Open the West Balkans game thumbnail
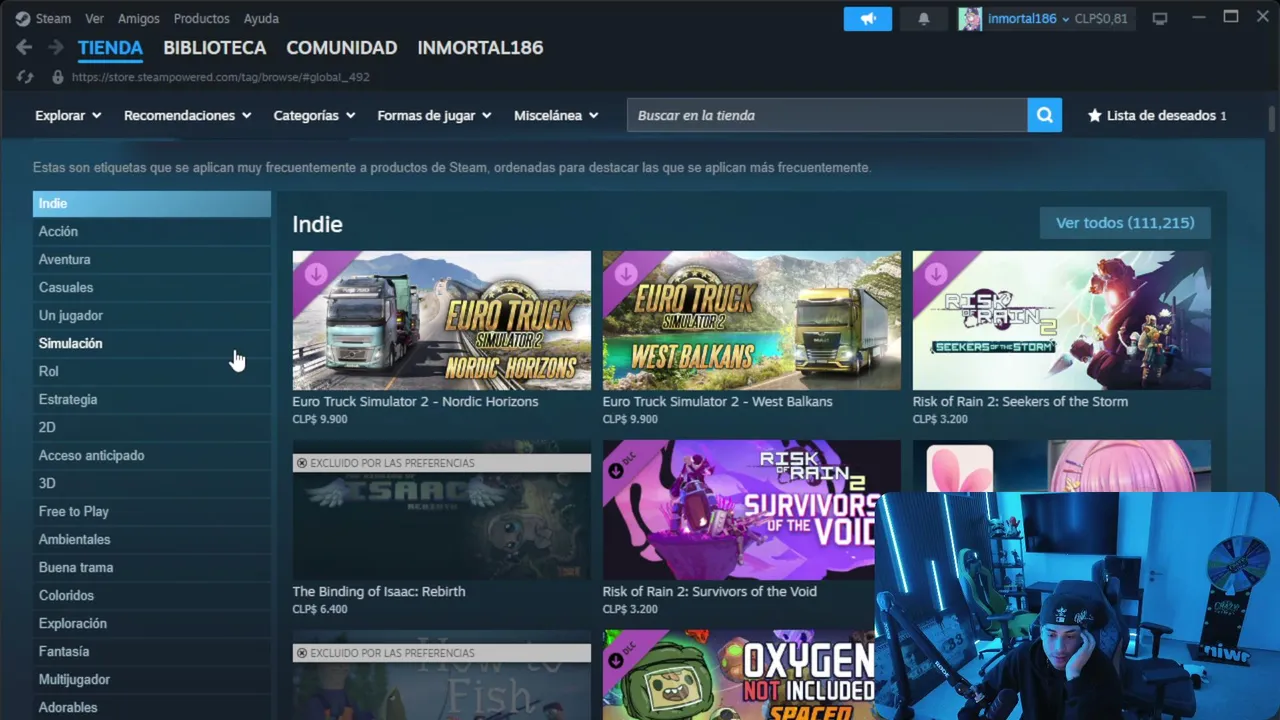Screen dimensions: 1280x720 coord(752,320)
